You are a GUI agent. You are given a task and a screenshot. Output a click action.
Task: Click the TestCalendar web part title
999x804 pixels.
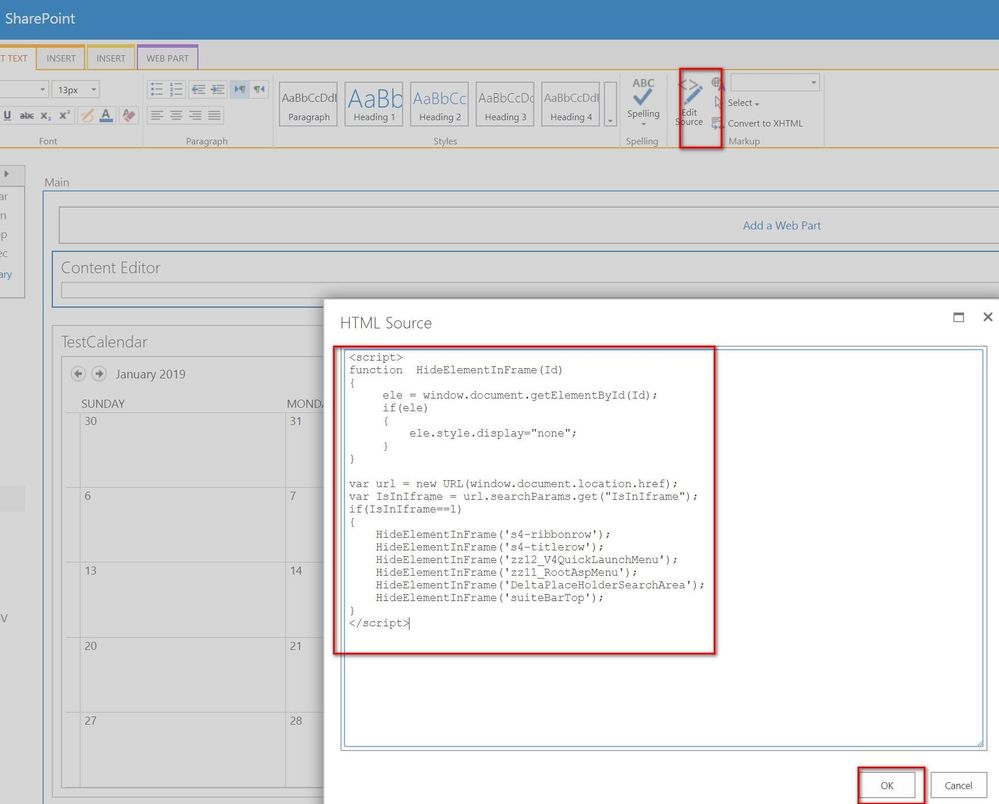click(x=104, y=342)
